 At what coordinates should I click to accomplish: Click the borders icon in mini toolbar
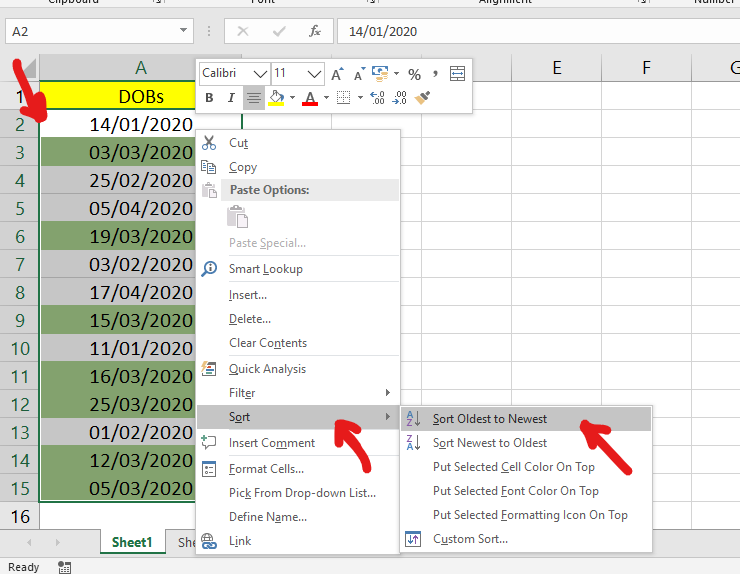344,98
